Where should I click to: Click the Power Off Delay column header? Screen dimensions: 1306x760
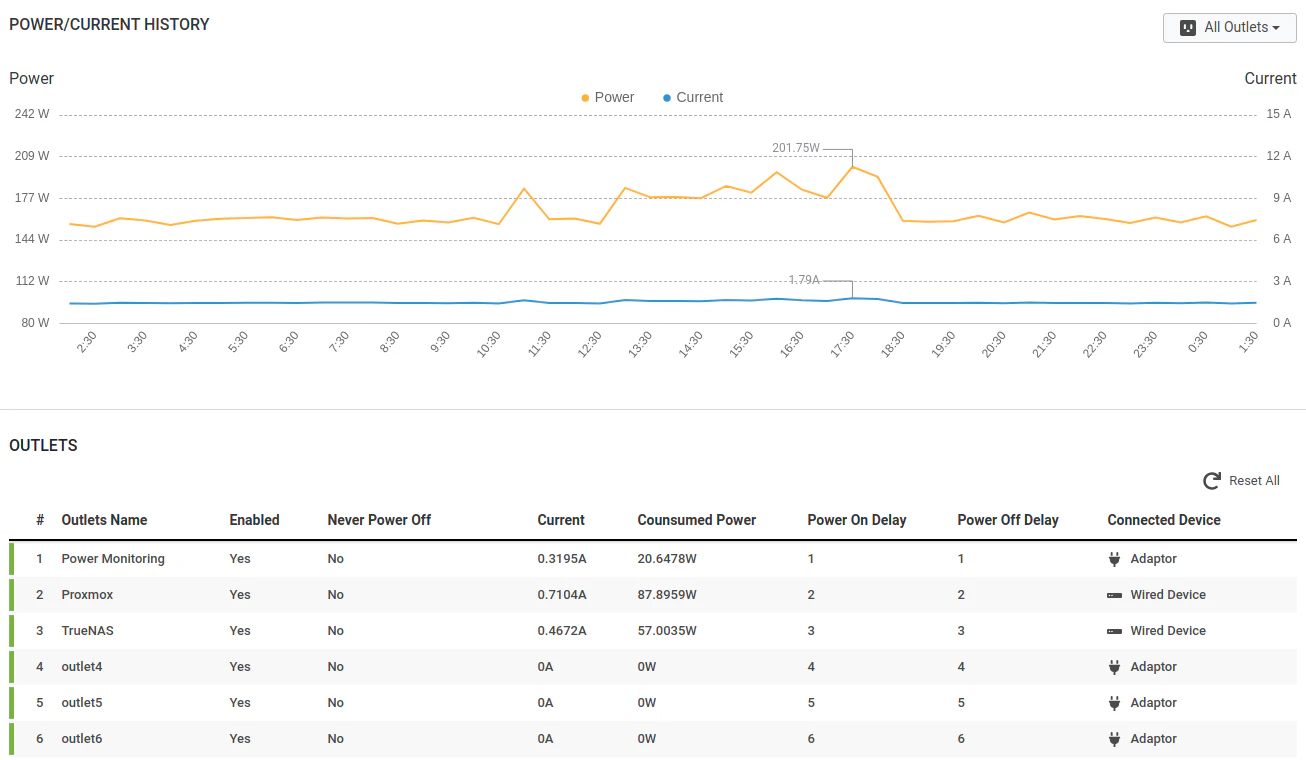pyautogui.click(x=1008, y=520)
